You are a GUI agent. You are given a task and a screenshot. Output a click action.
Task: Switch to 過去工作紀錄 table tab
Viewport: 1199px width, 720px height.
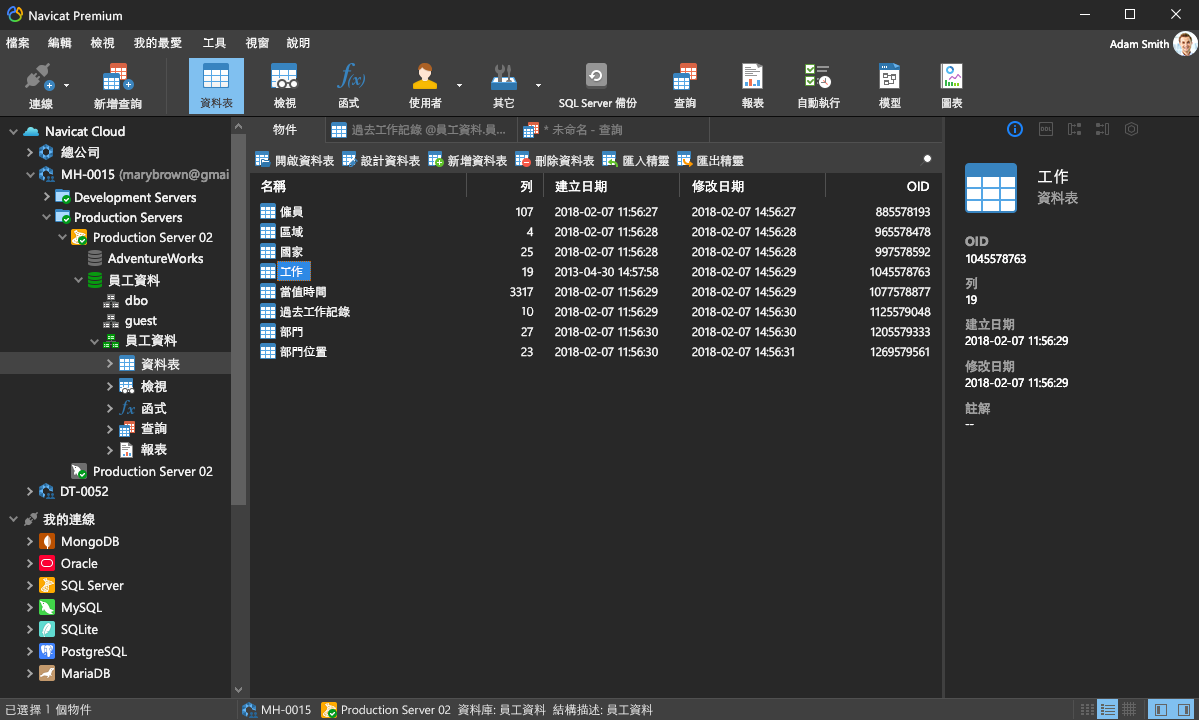tap(421, 130)
